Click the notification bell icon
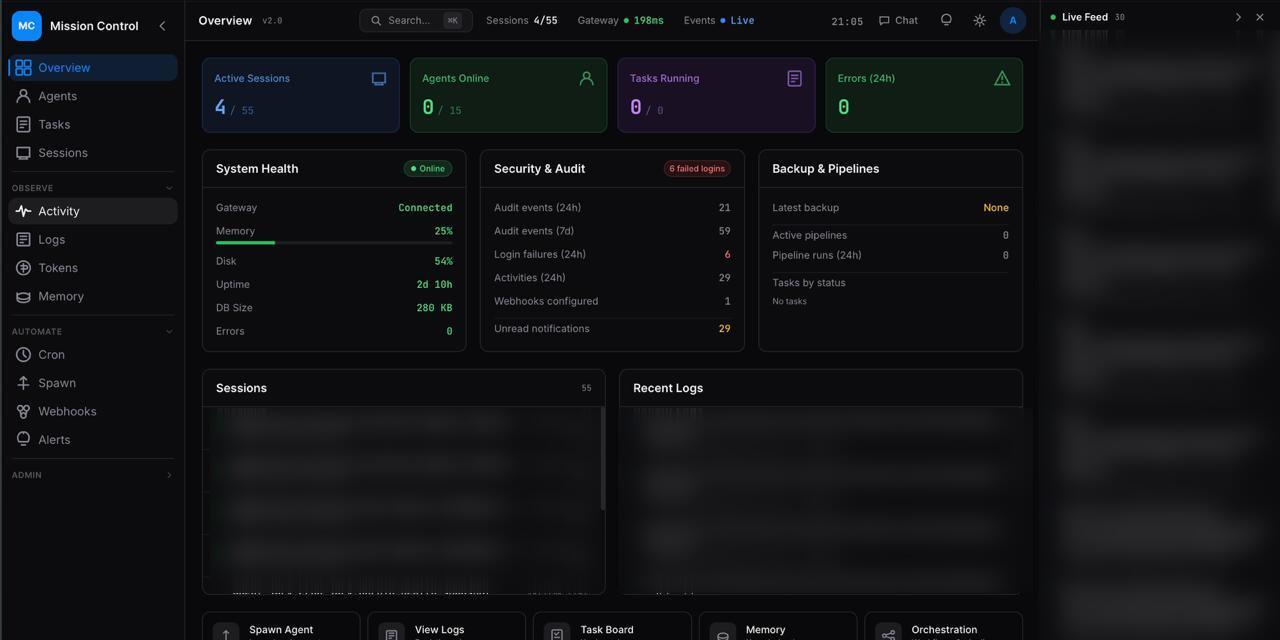 [946, 20]
